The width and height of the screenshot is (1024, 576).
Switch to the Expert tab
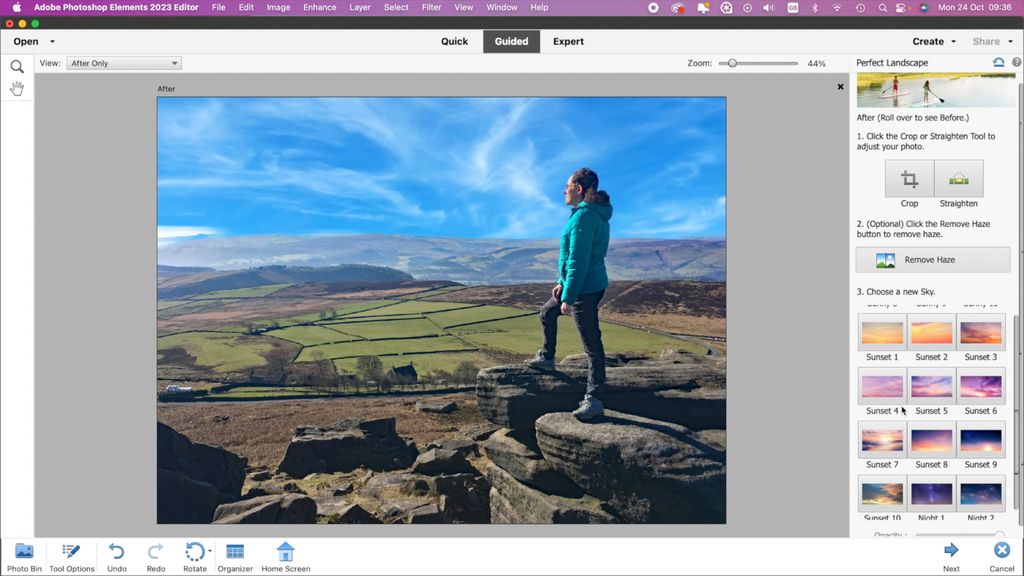568,41
